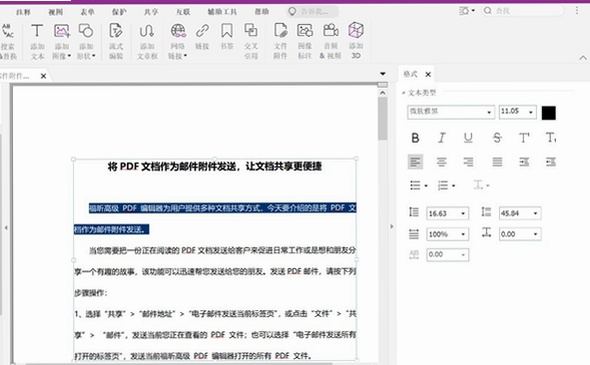Open the document tab list arrow
Viewport: 590px width, 365px height.
click(383, 74)
